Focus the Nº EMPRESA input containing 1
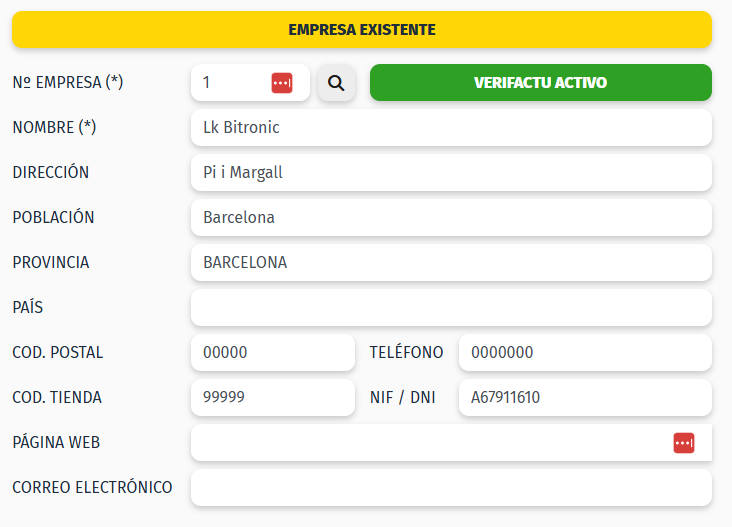The width and height of the screenshot is (732, 527). pyautogui.click(x=230, y=83)
